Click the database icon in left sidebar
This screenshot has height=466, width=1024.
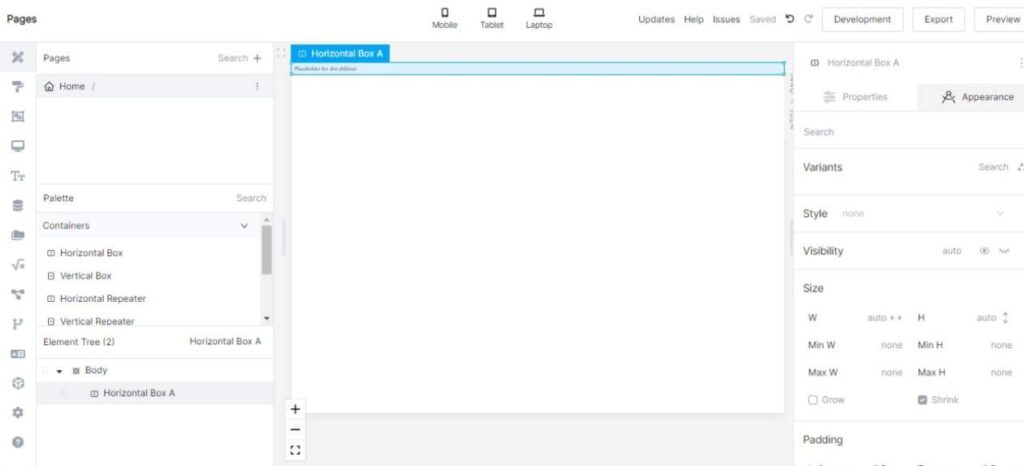[17, 206]
